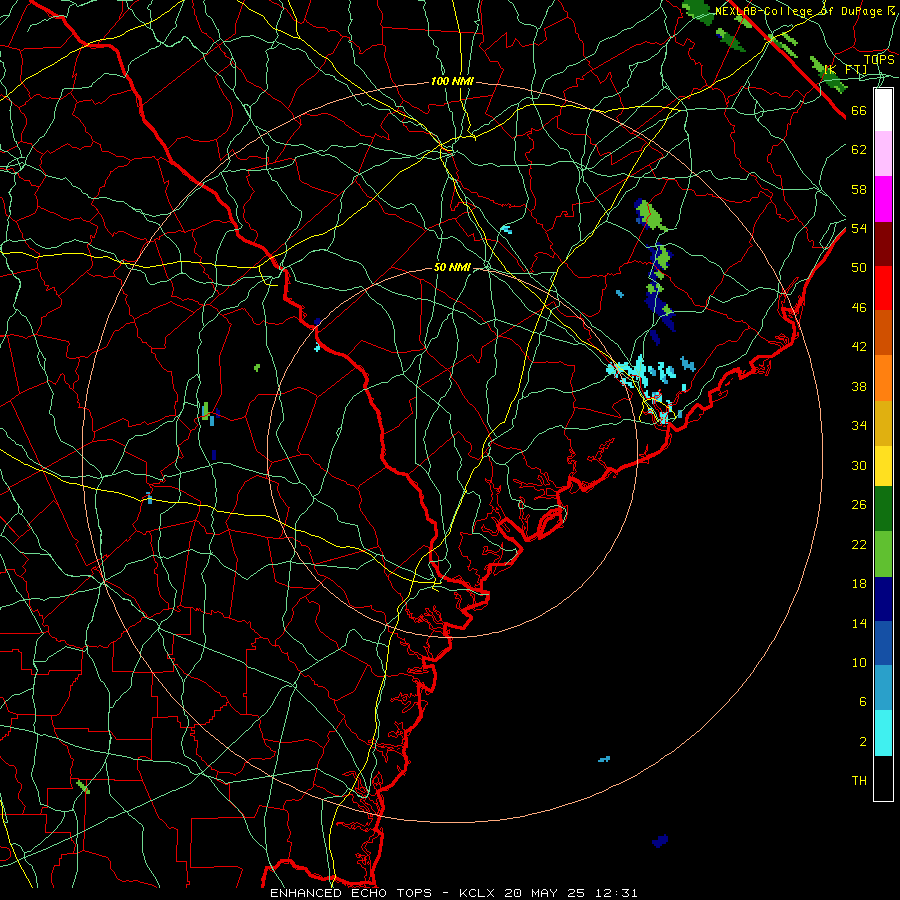Click the "50" legend value

pyautogui.click(x=859, y=267)
